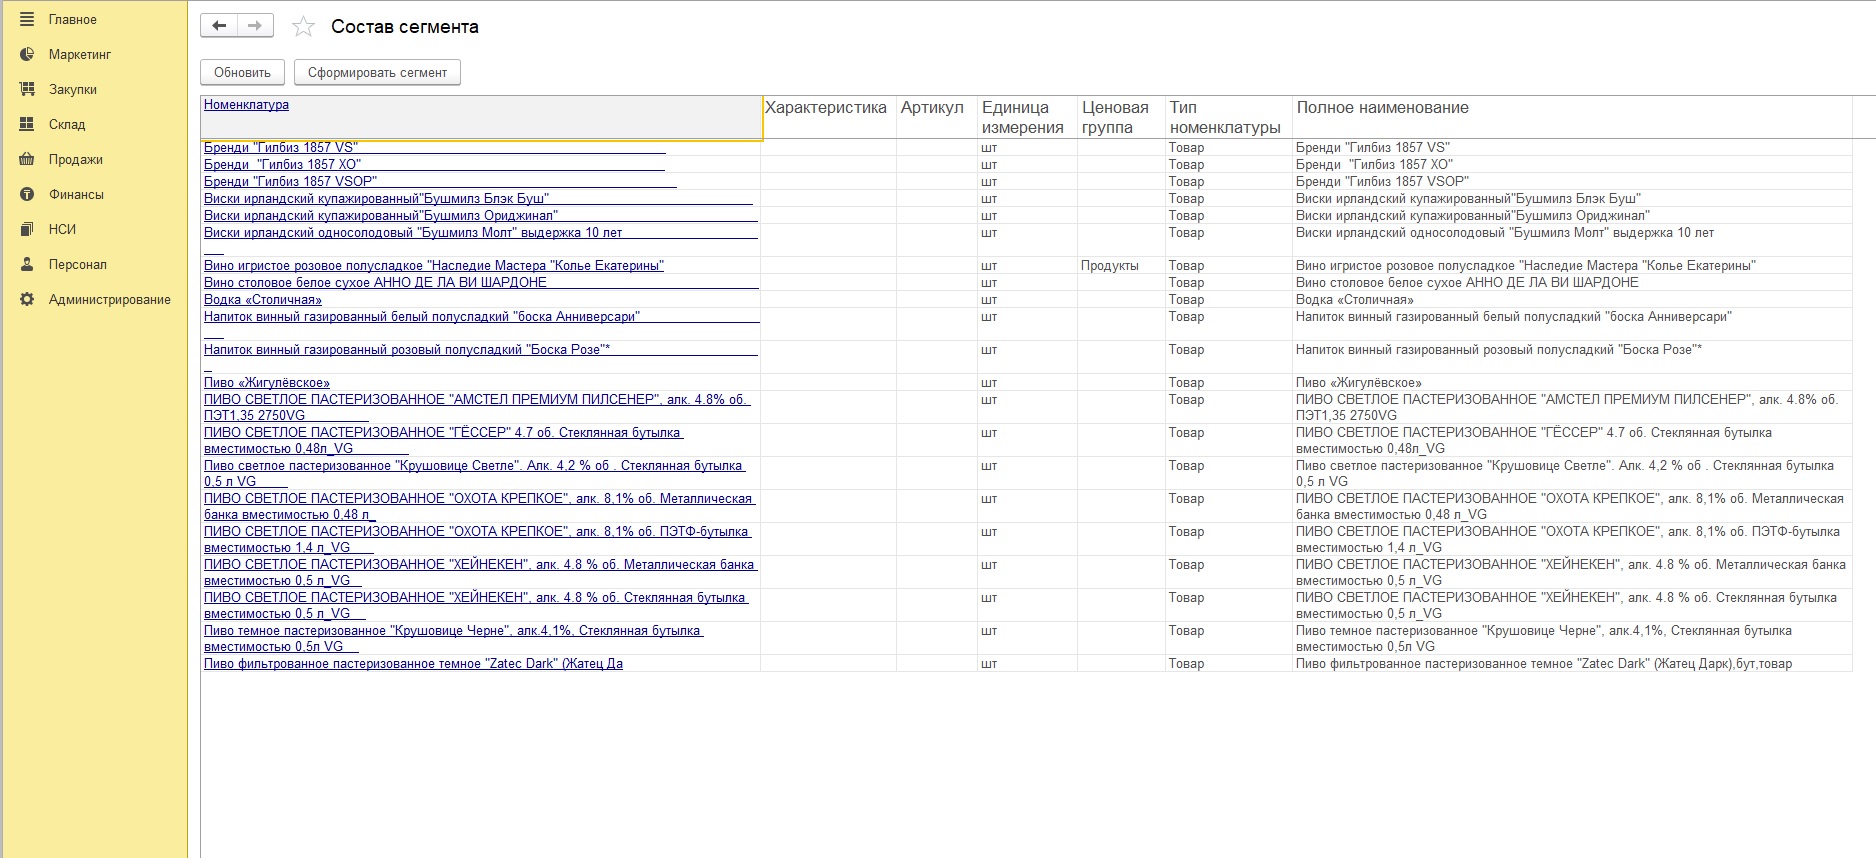This screenshot has height=858, width=1876.
Task: Click the НСИ reference books icon
Action: (27, 229)
